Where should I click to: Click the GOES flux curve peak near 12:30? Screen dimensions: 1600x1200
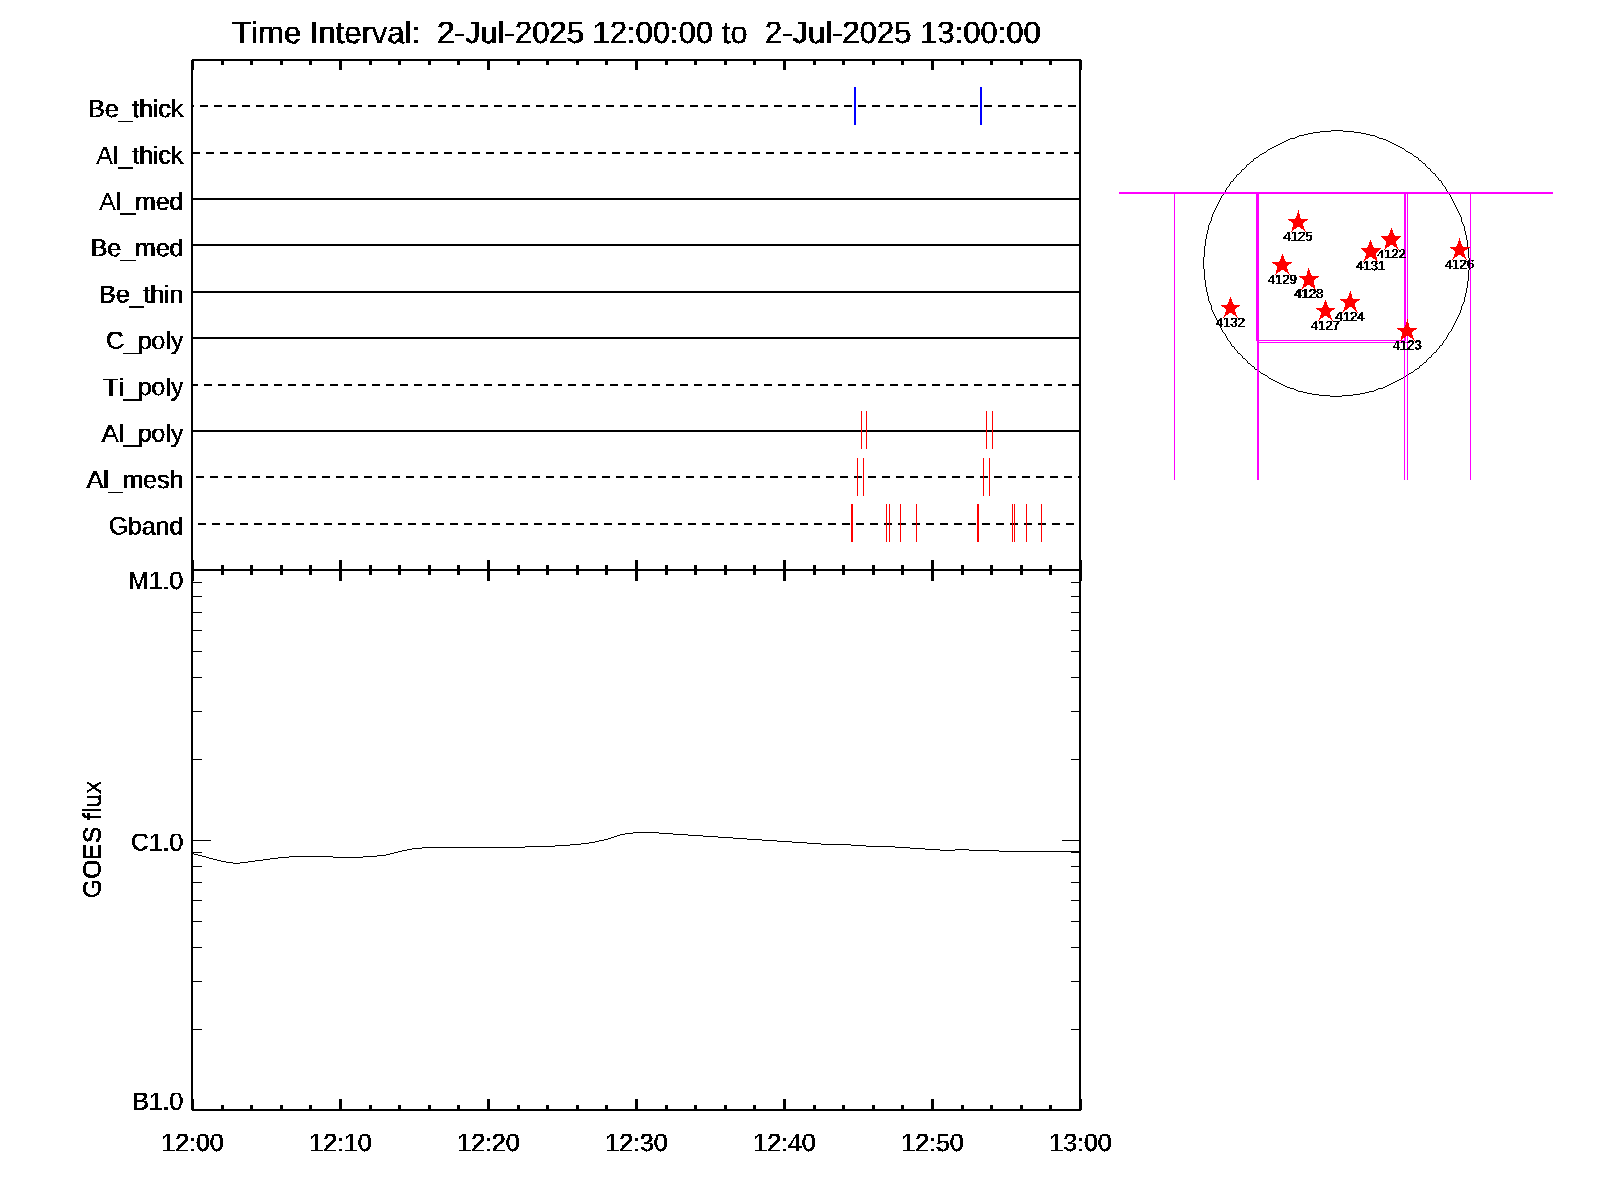640,832
